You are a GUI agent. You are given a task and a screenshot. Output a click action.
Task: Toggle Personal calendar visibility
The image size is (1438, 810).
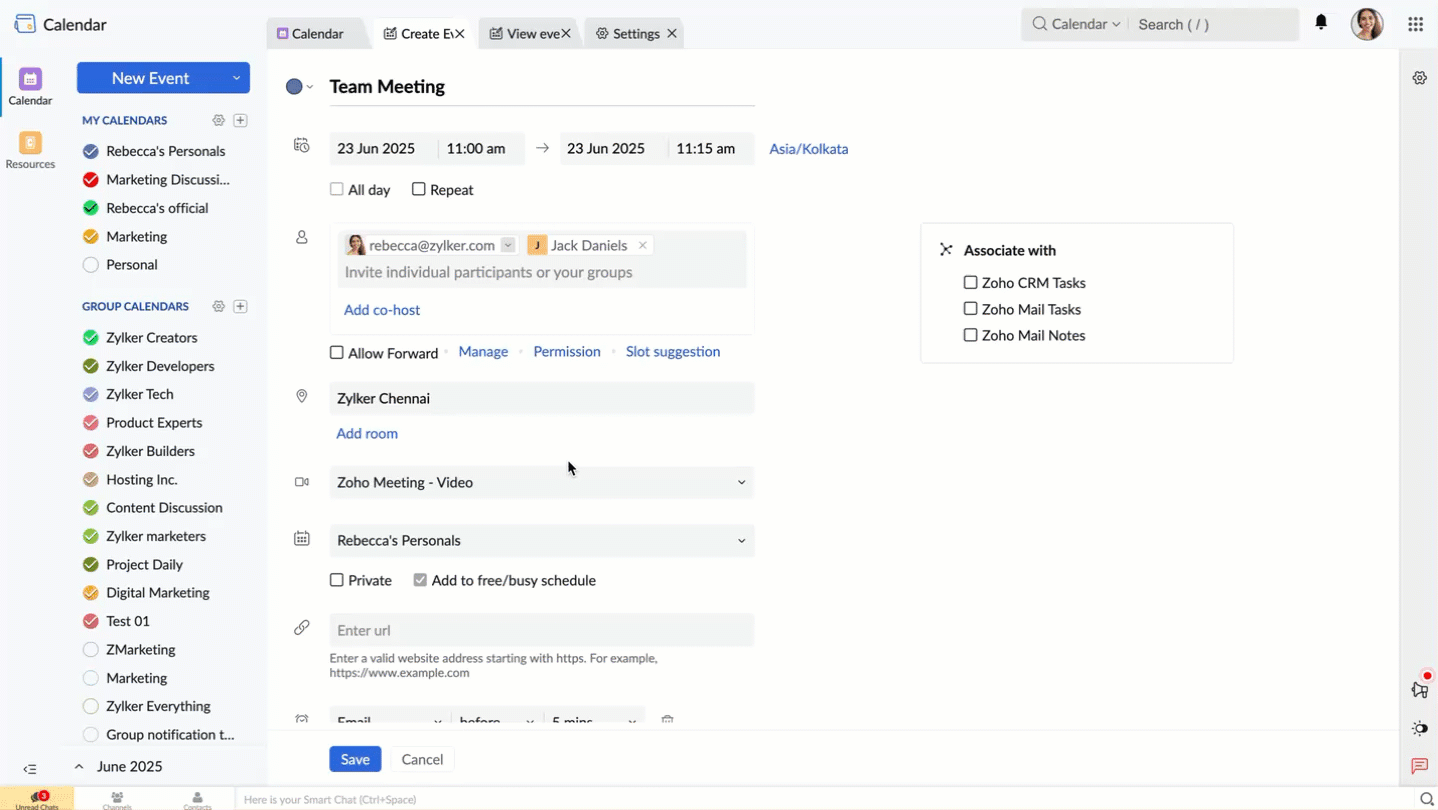tap(90, 265)
